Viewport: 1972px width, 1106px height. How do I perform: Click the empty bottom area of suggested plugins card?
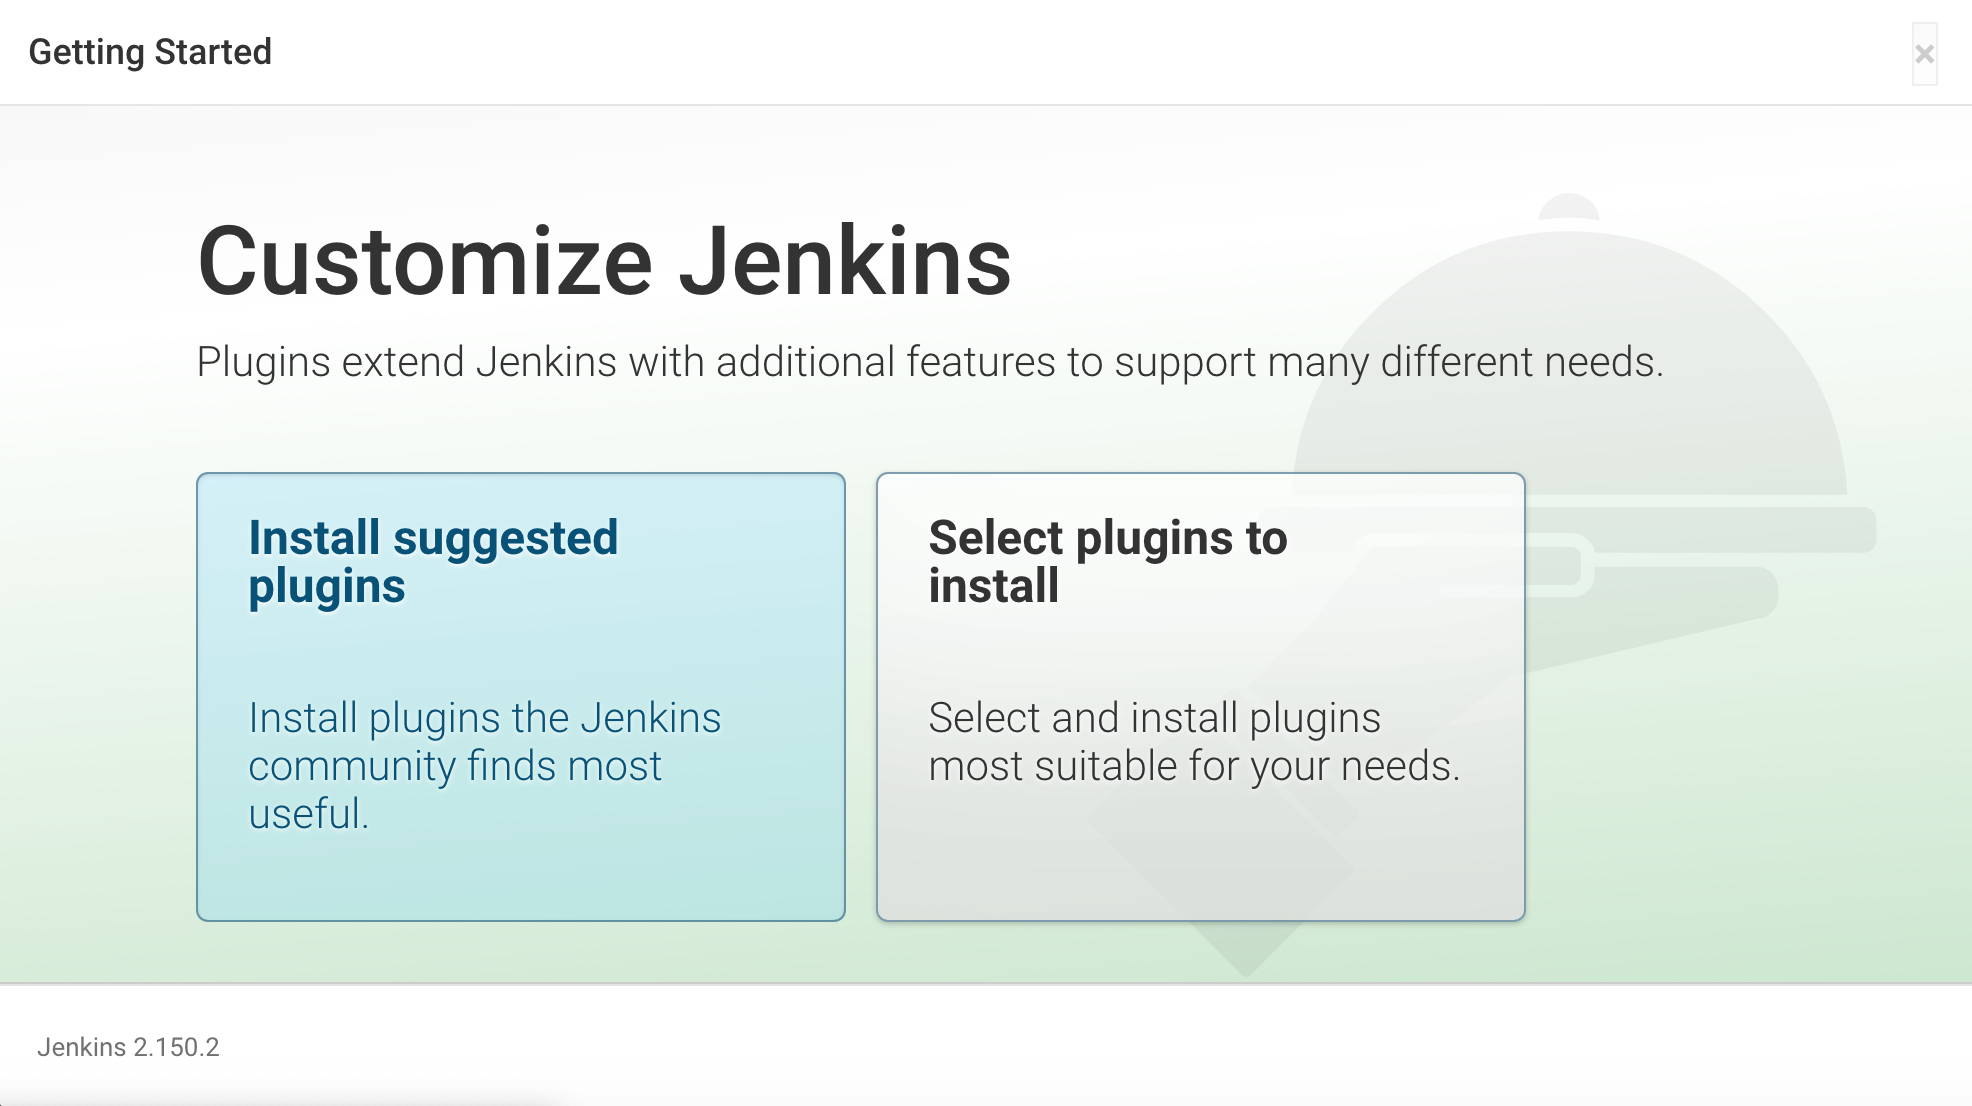click(x=520, y=880)
